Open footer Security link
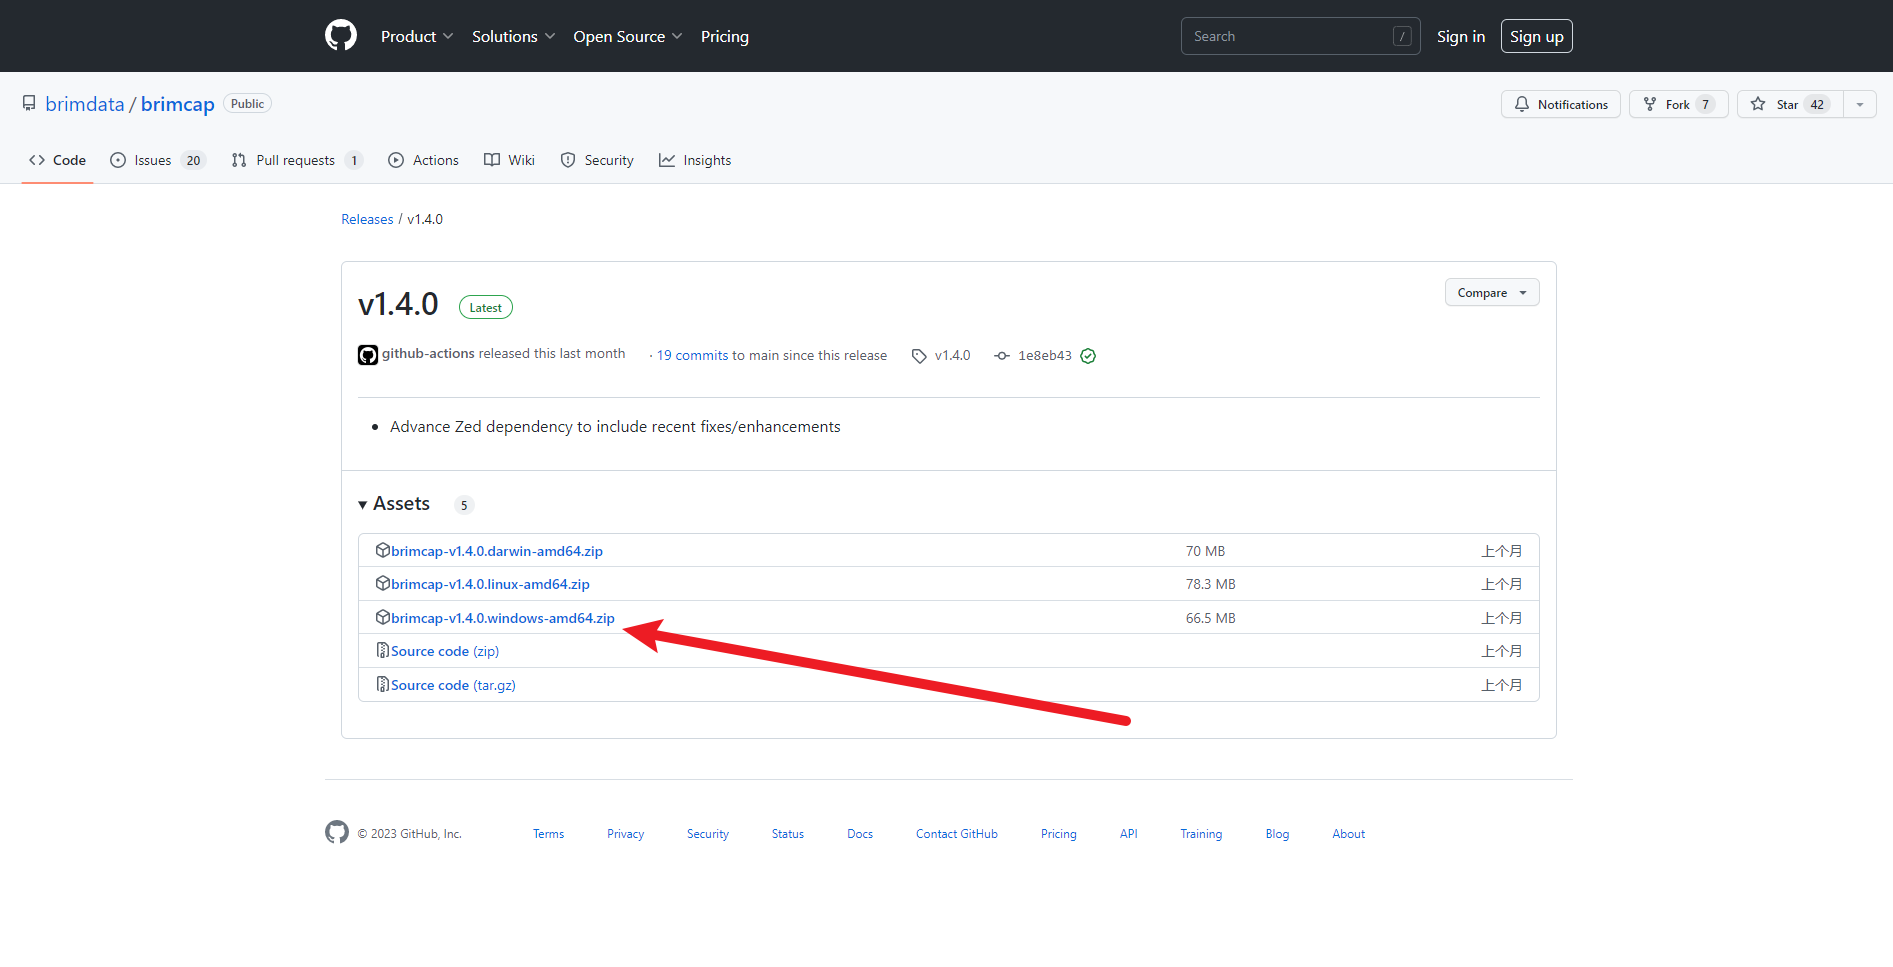Screen dimensions: 1893x967 click(708, 834)
